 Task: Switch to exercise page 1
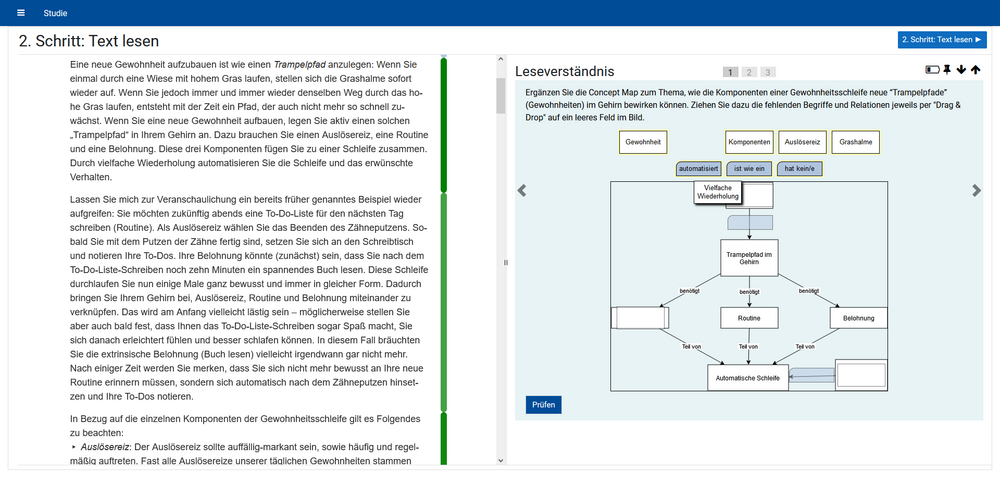pos(731,72)
